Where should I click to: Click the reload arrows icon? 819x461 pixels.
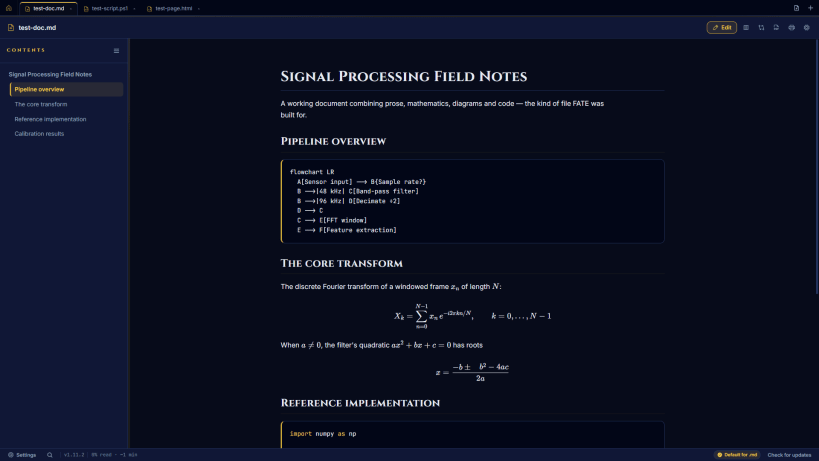(x=761, y=28)
